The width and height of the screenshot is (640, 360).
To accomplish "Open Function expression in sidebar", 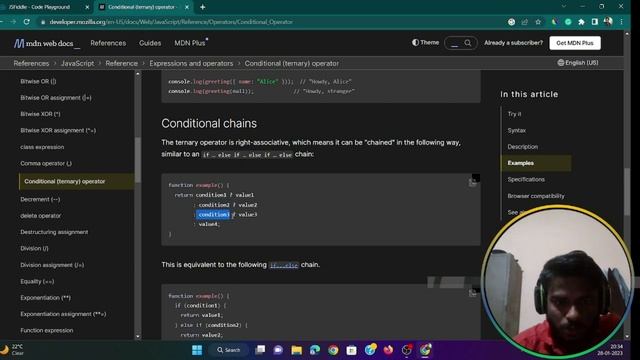I will (47, 330).
